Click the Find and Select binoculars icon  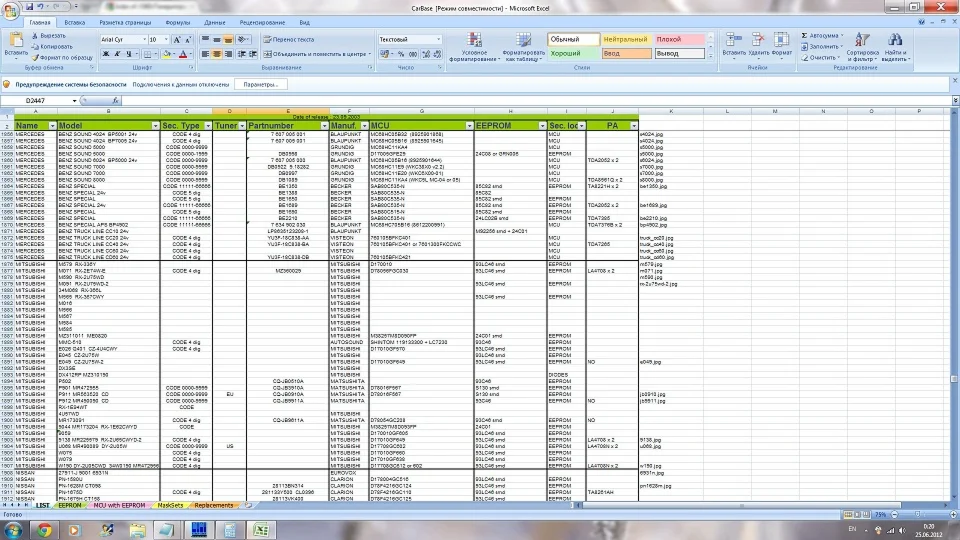(894, 40)
